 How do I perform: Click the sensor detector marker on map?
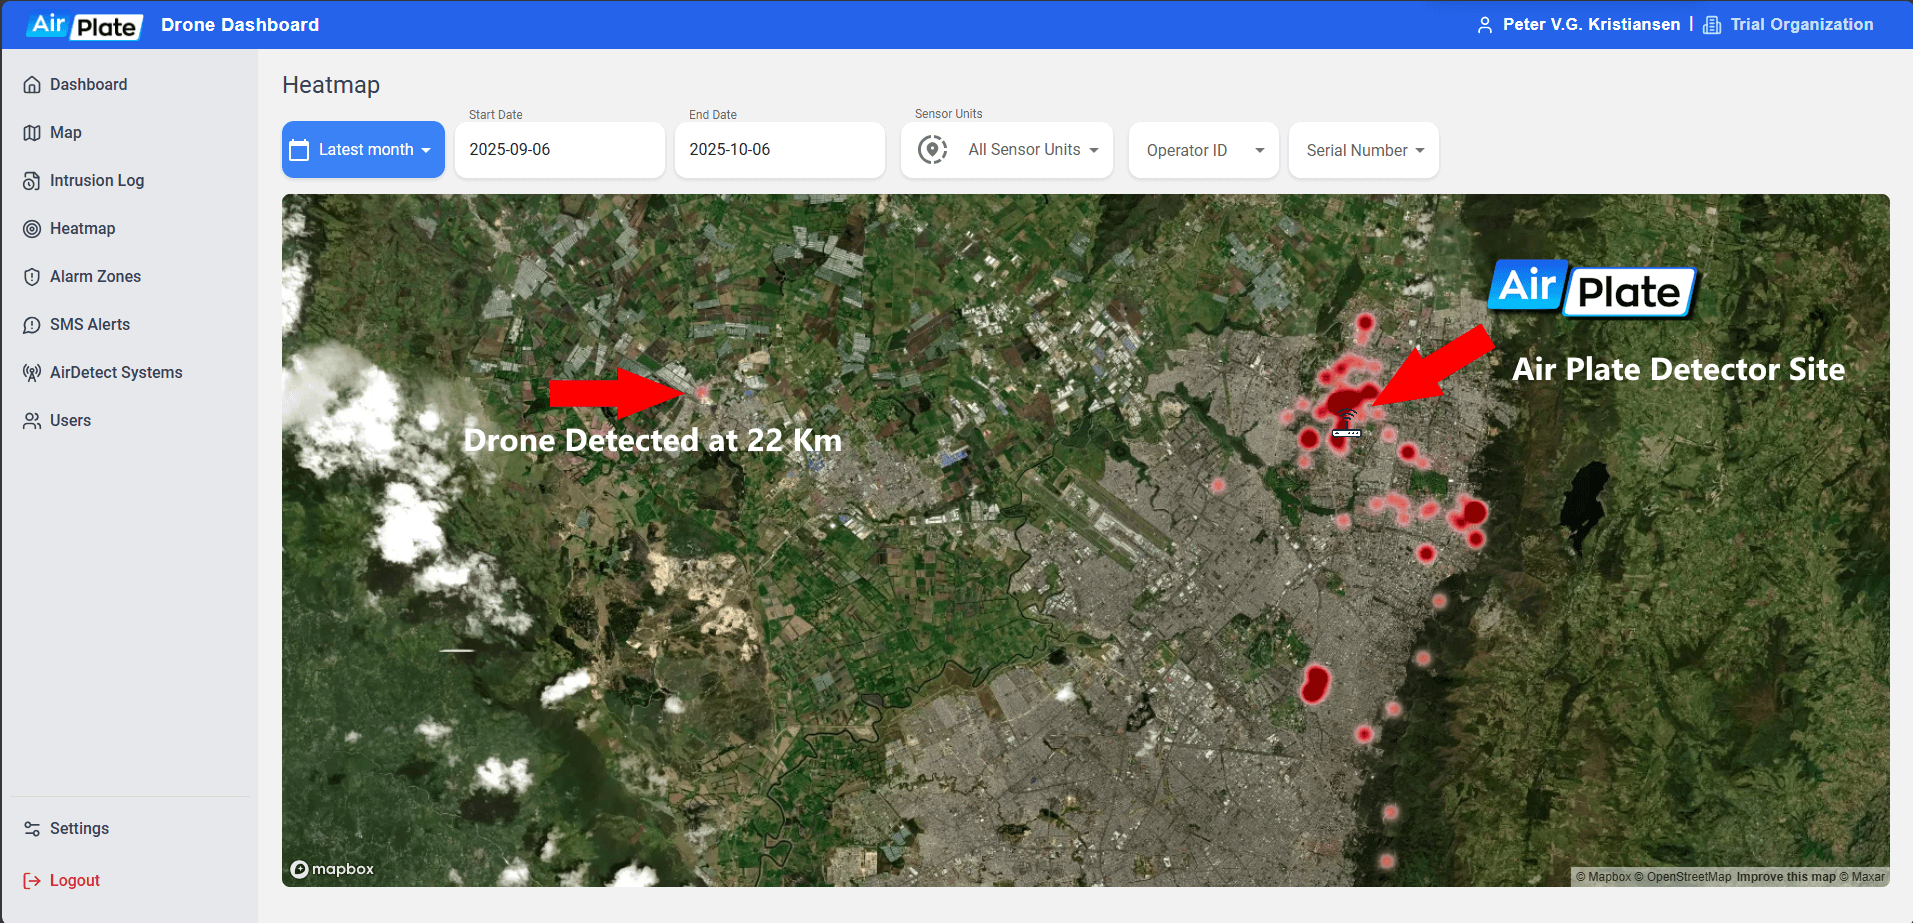click(1347, 424)
